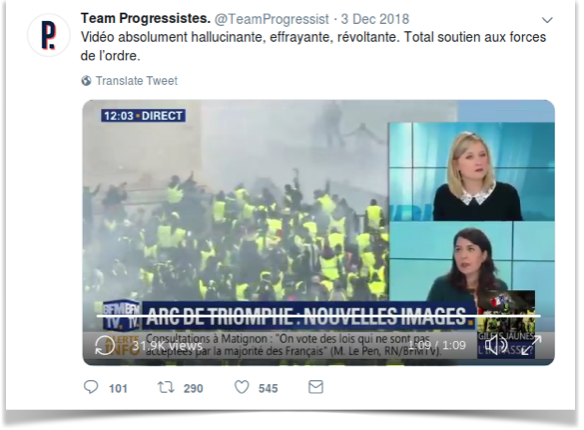The width and height of the screenshot is (584, 430).
Task: Click the 1:09 / 1:09 time display
Action: [437, 345]
